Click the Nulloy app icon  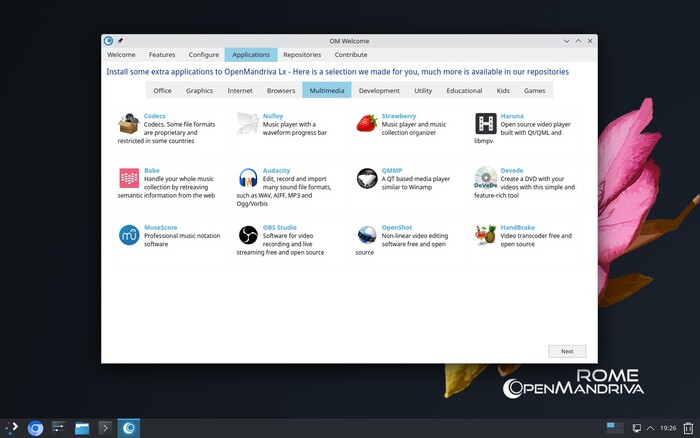pos(248,124)
